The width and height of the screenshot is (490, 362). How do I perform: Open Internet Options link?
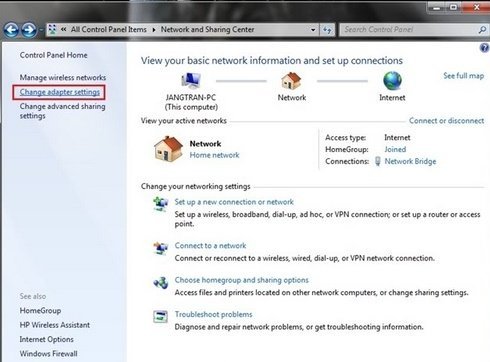(47, 339)
